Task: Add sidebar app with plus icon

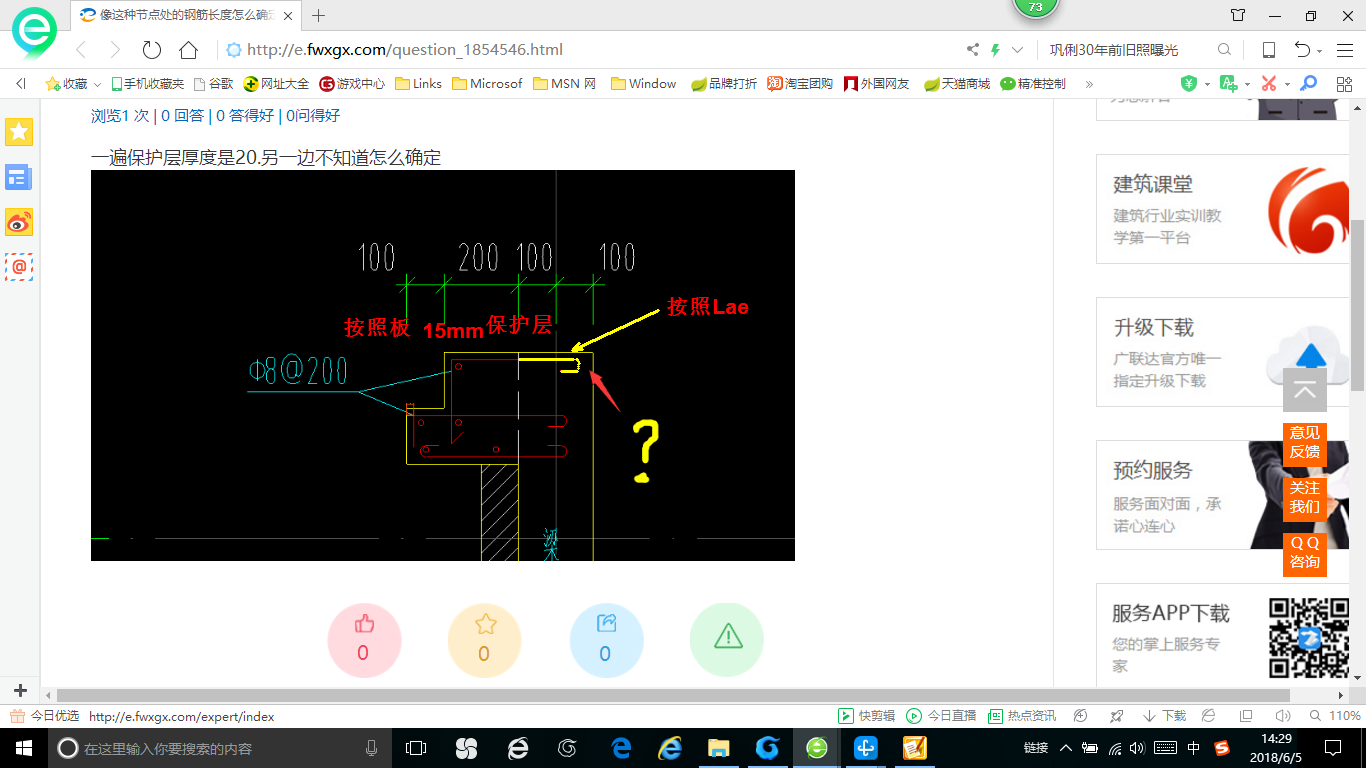Action: click(20, 690)
